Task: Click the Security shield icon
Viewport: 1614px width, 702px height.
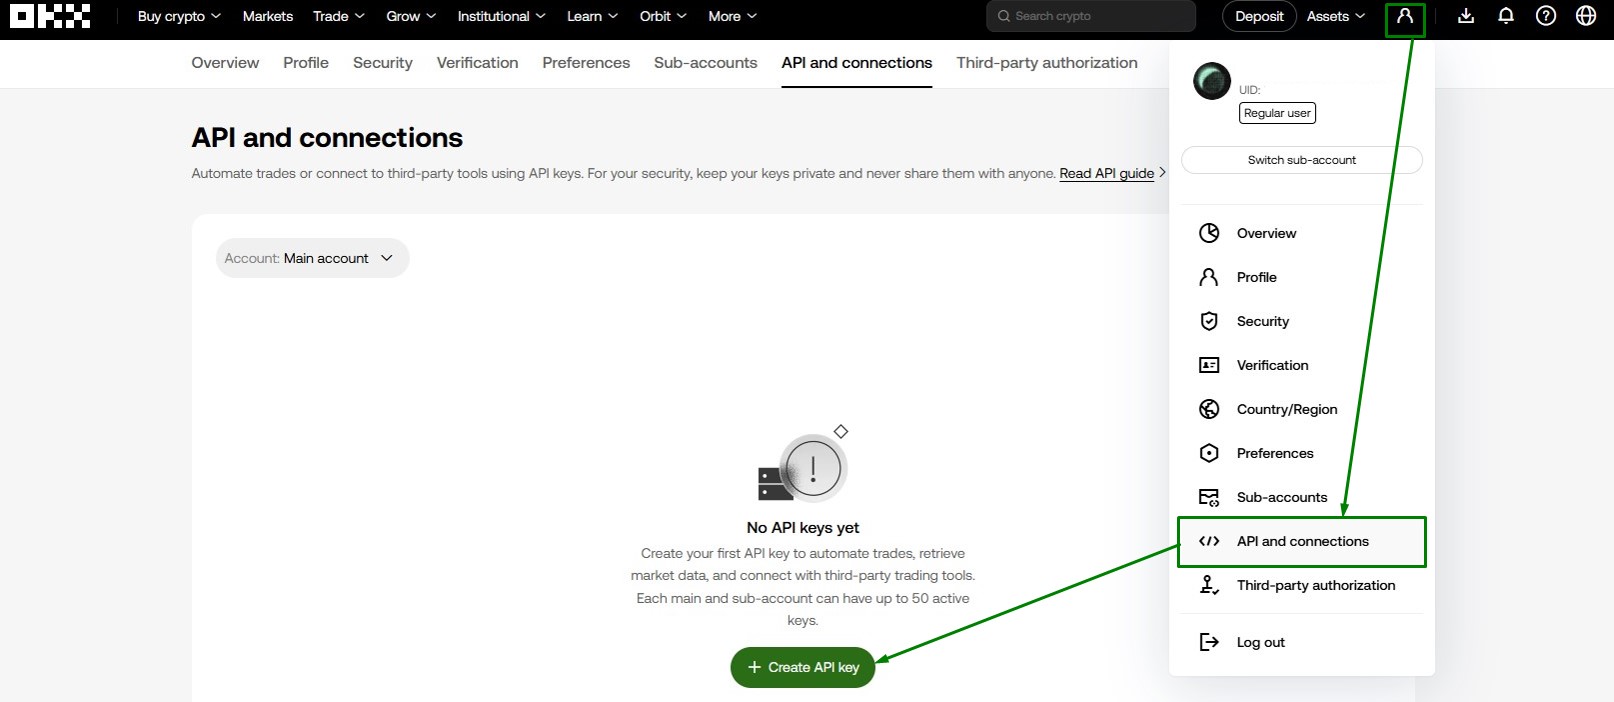Action: point(1209,321)
